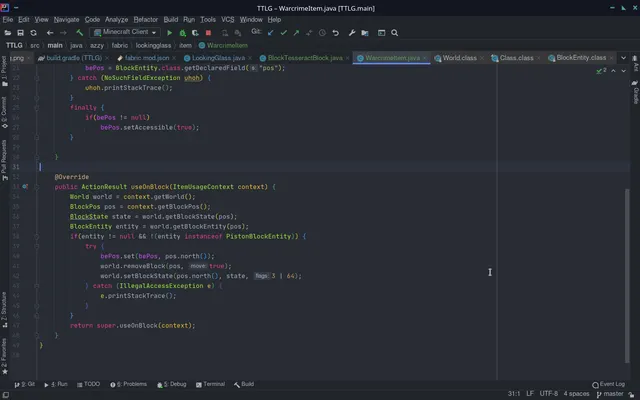Image resolution: width=640 pixels, height=400 pixels.
Task: Open inspections widget green check indicator
Action: point(601,71)
